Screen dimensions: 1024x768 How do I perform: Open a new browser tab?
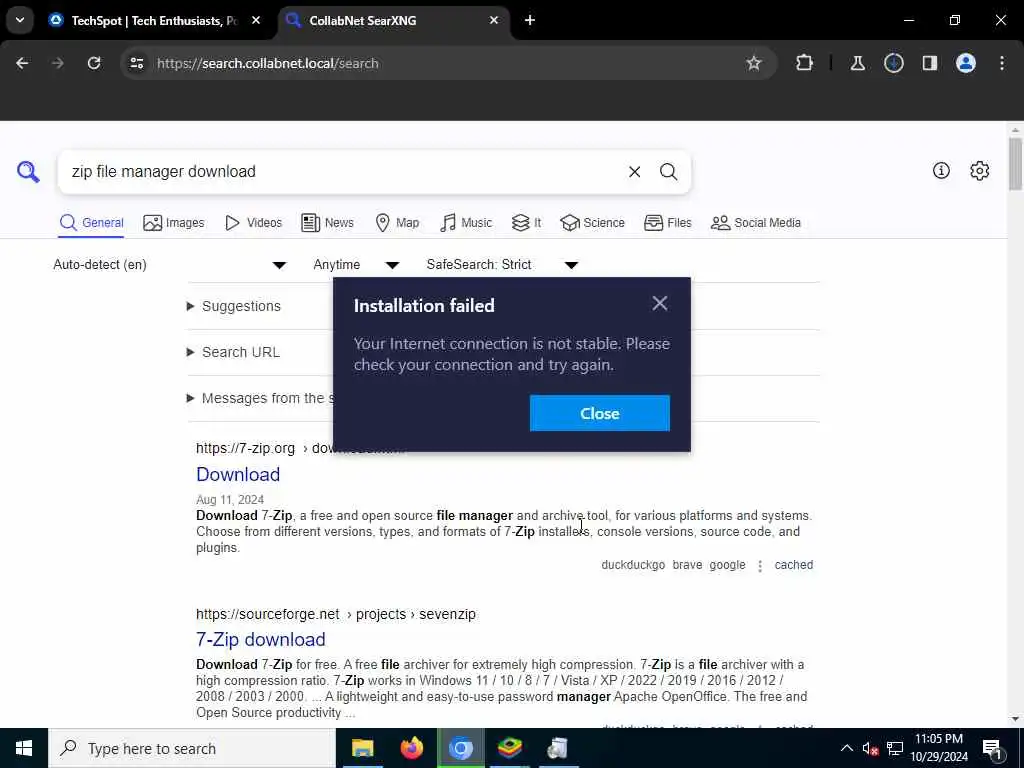[x=530, y=20]
